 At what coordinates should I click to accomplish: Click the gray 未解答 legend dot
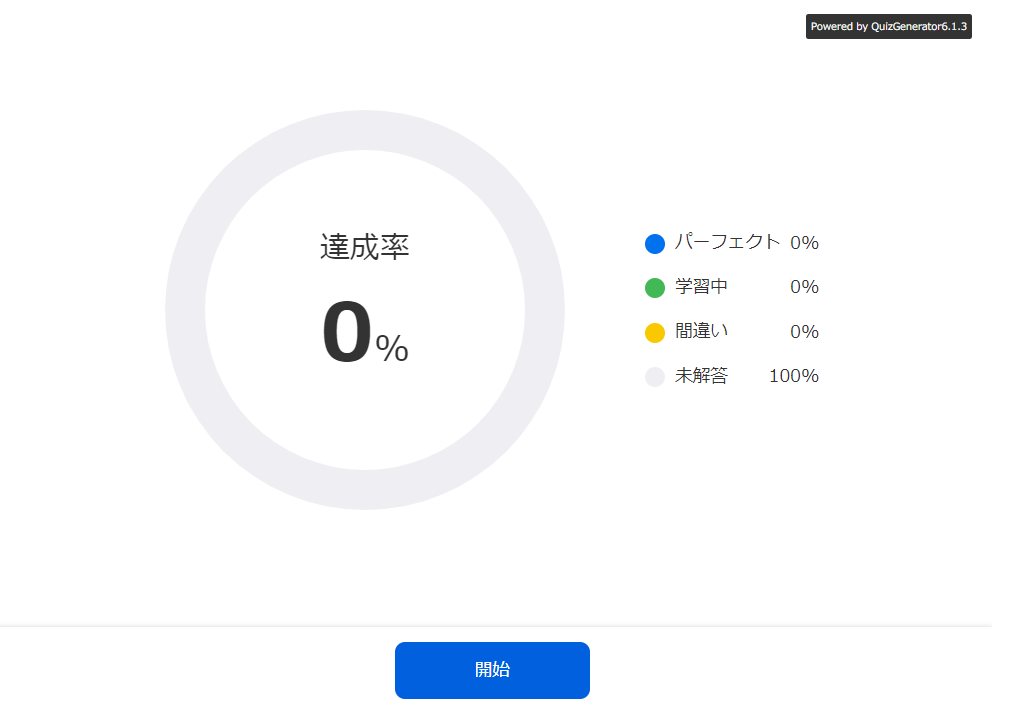pos(655,377)
